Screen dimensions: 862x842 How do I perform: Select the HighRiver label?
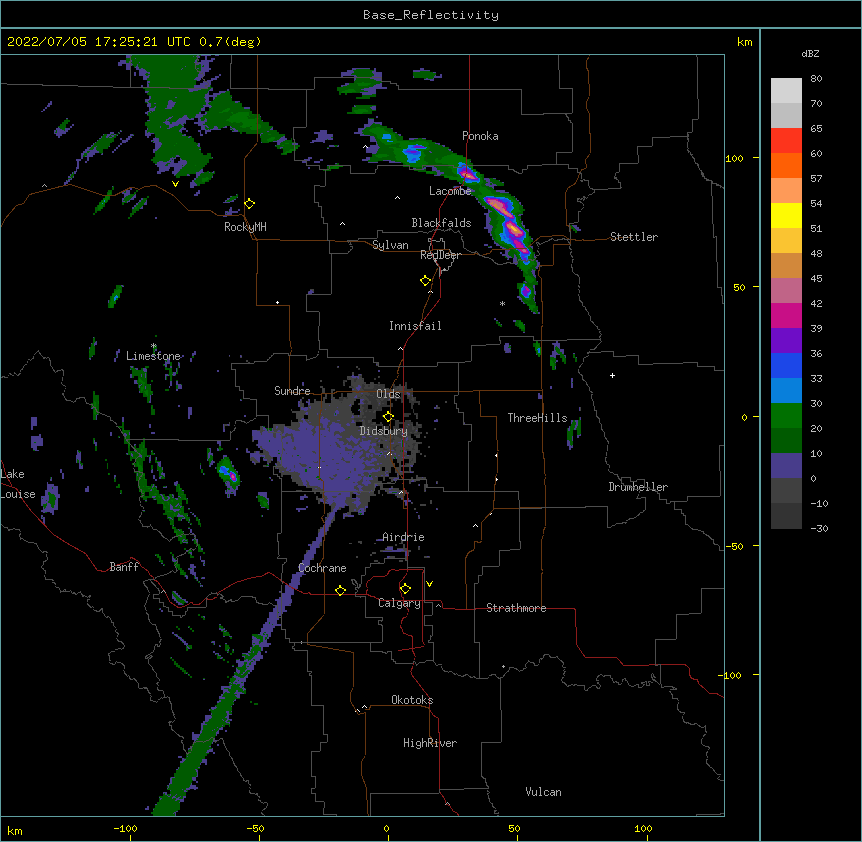point(430,743)
